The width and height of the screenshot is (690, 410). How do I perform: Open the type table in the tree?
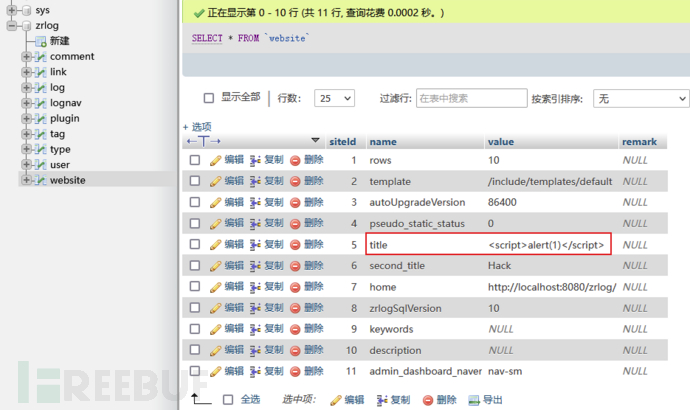[x=60, y=150]
